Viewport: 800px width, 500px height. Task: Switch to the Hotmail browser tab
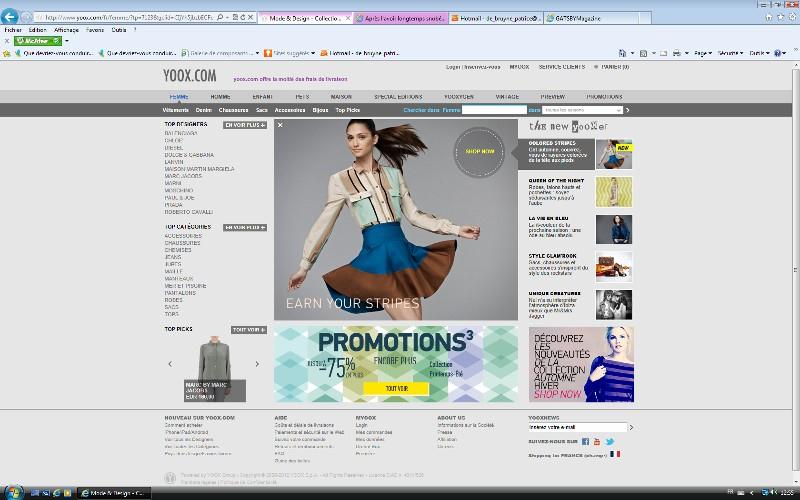[498, 18]
